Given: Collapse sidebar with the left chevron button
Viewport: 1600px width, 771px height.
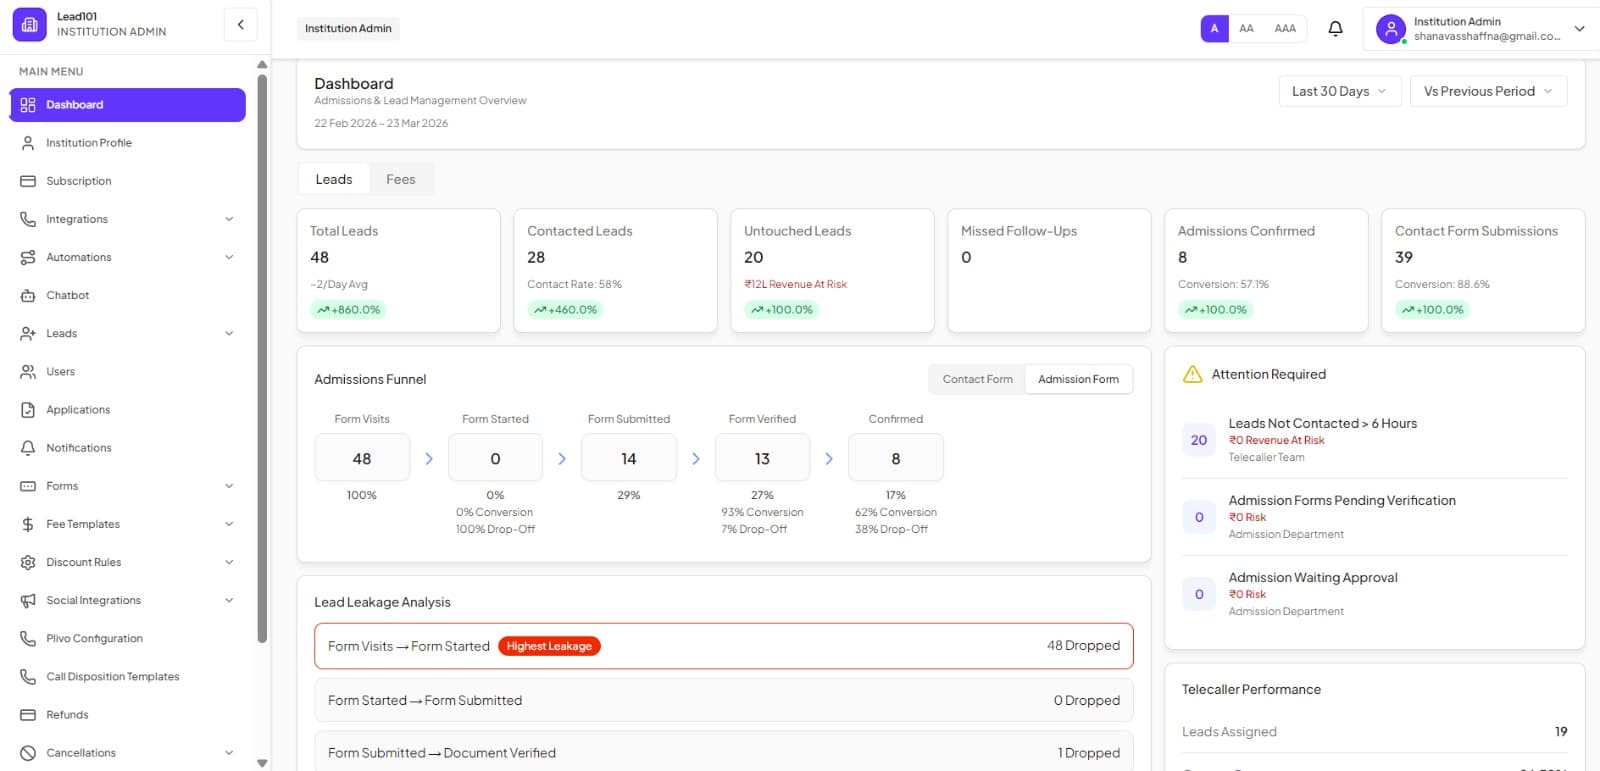Looking at the screenshot, I should [x=240, y=25].
